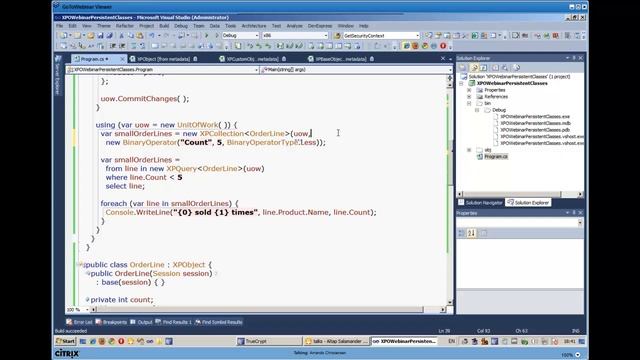Expand the References node in Solution Explorer
Screen dimensions: 640x360
(x=469, y=97)
